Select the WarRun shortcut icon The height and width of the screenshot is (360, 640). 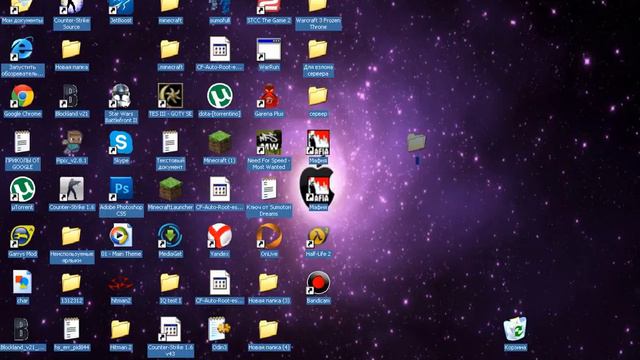click(269, 49)
